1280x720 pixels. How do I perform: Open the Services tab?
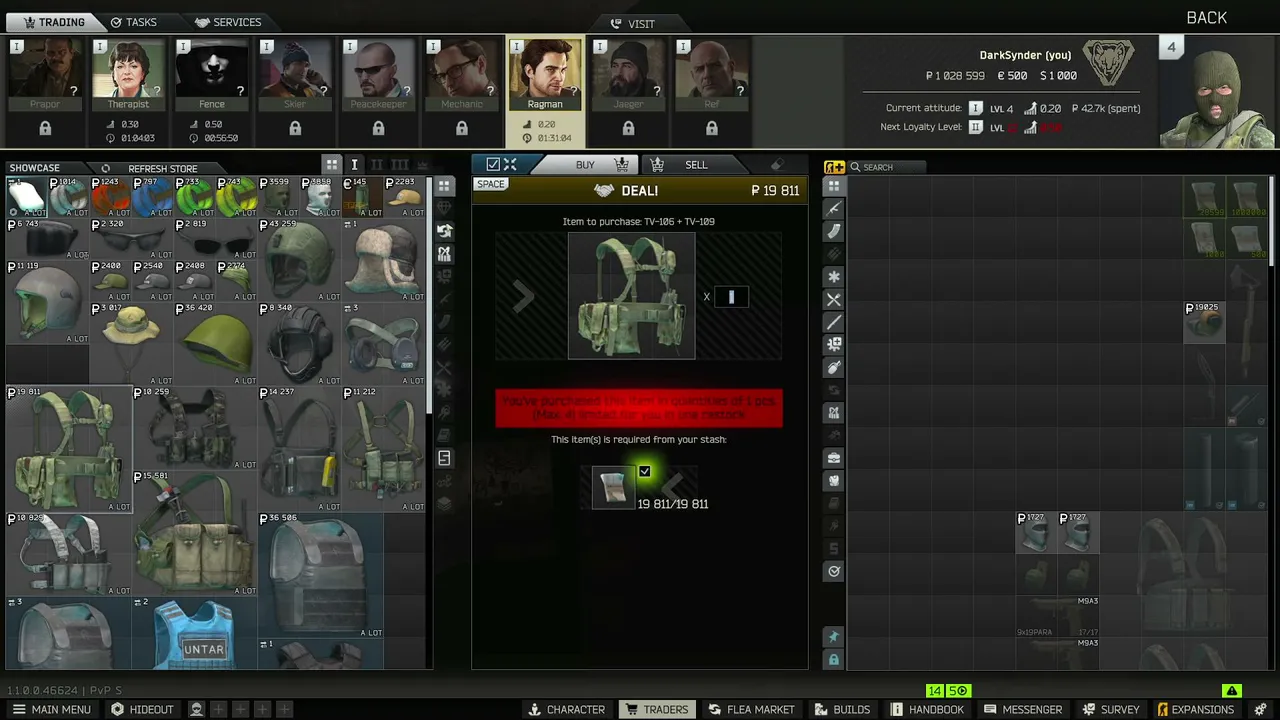click(228, 22)
